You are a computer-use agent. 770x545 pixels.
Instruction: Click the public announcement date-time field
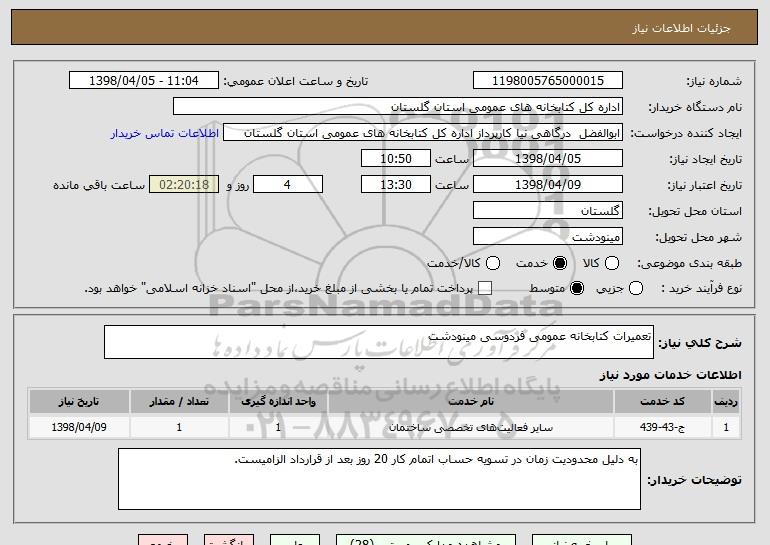click(x=147, y=81)
